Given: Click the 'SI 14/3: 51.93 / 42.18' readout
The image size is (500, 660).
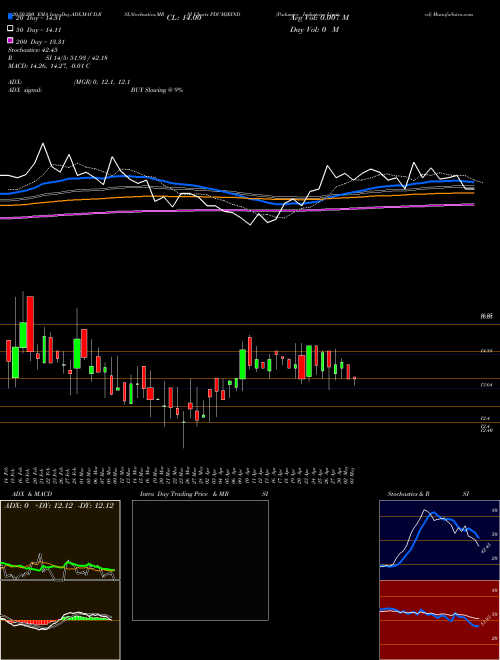Looking at the screenshot, I should click(x=77, y=58).
